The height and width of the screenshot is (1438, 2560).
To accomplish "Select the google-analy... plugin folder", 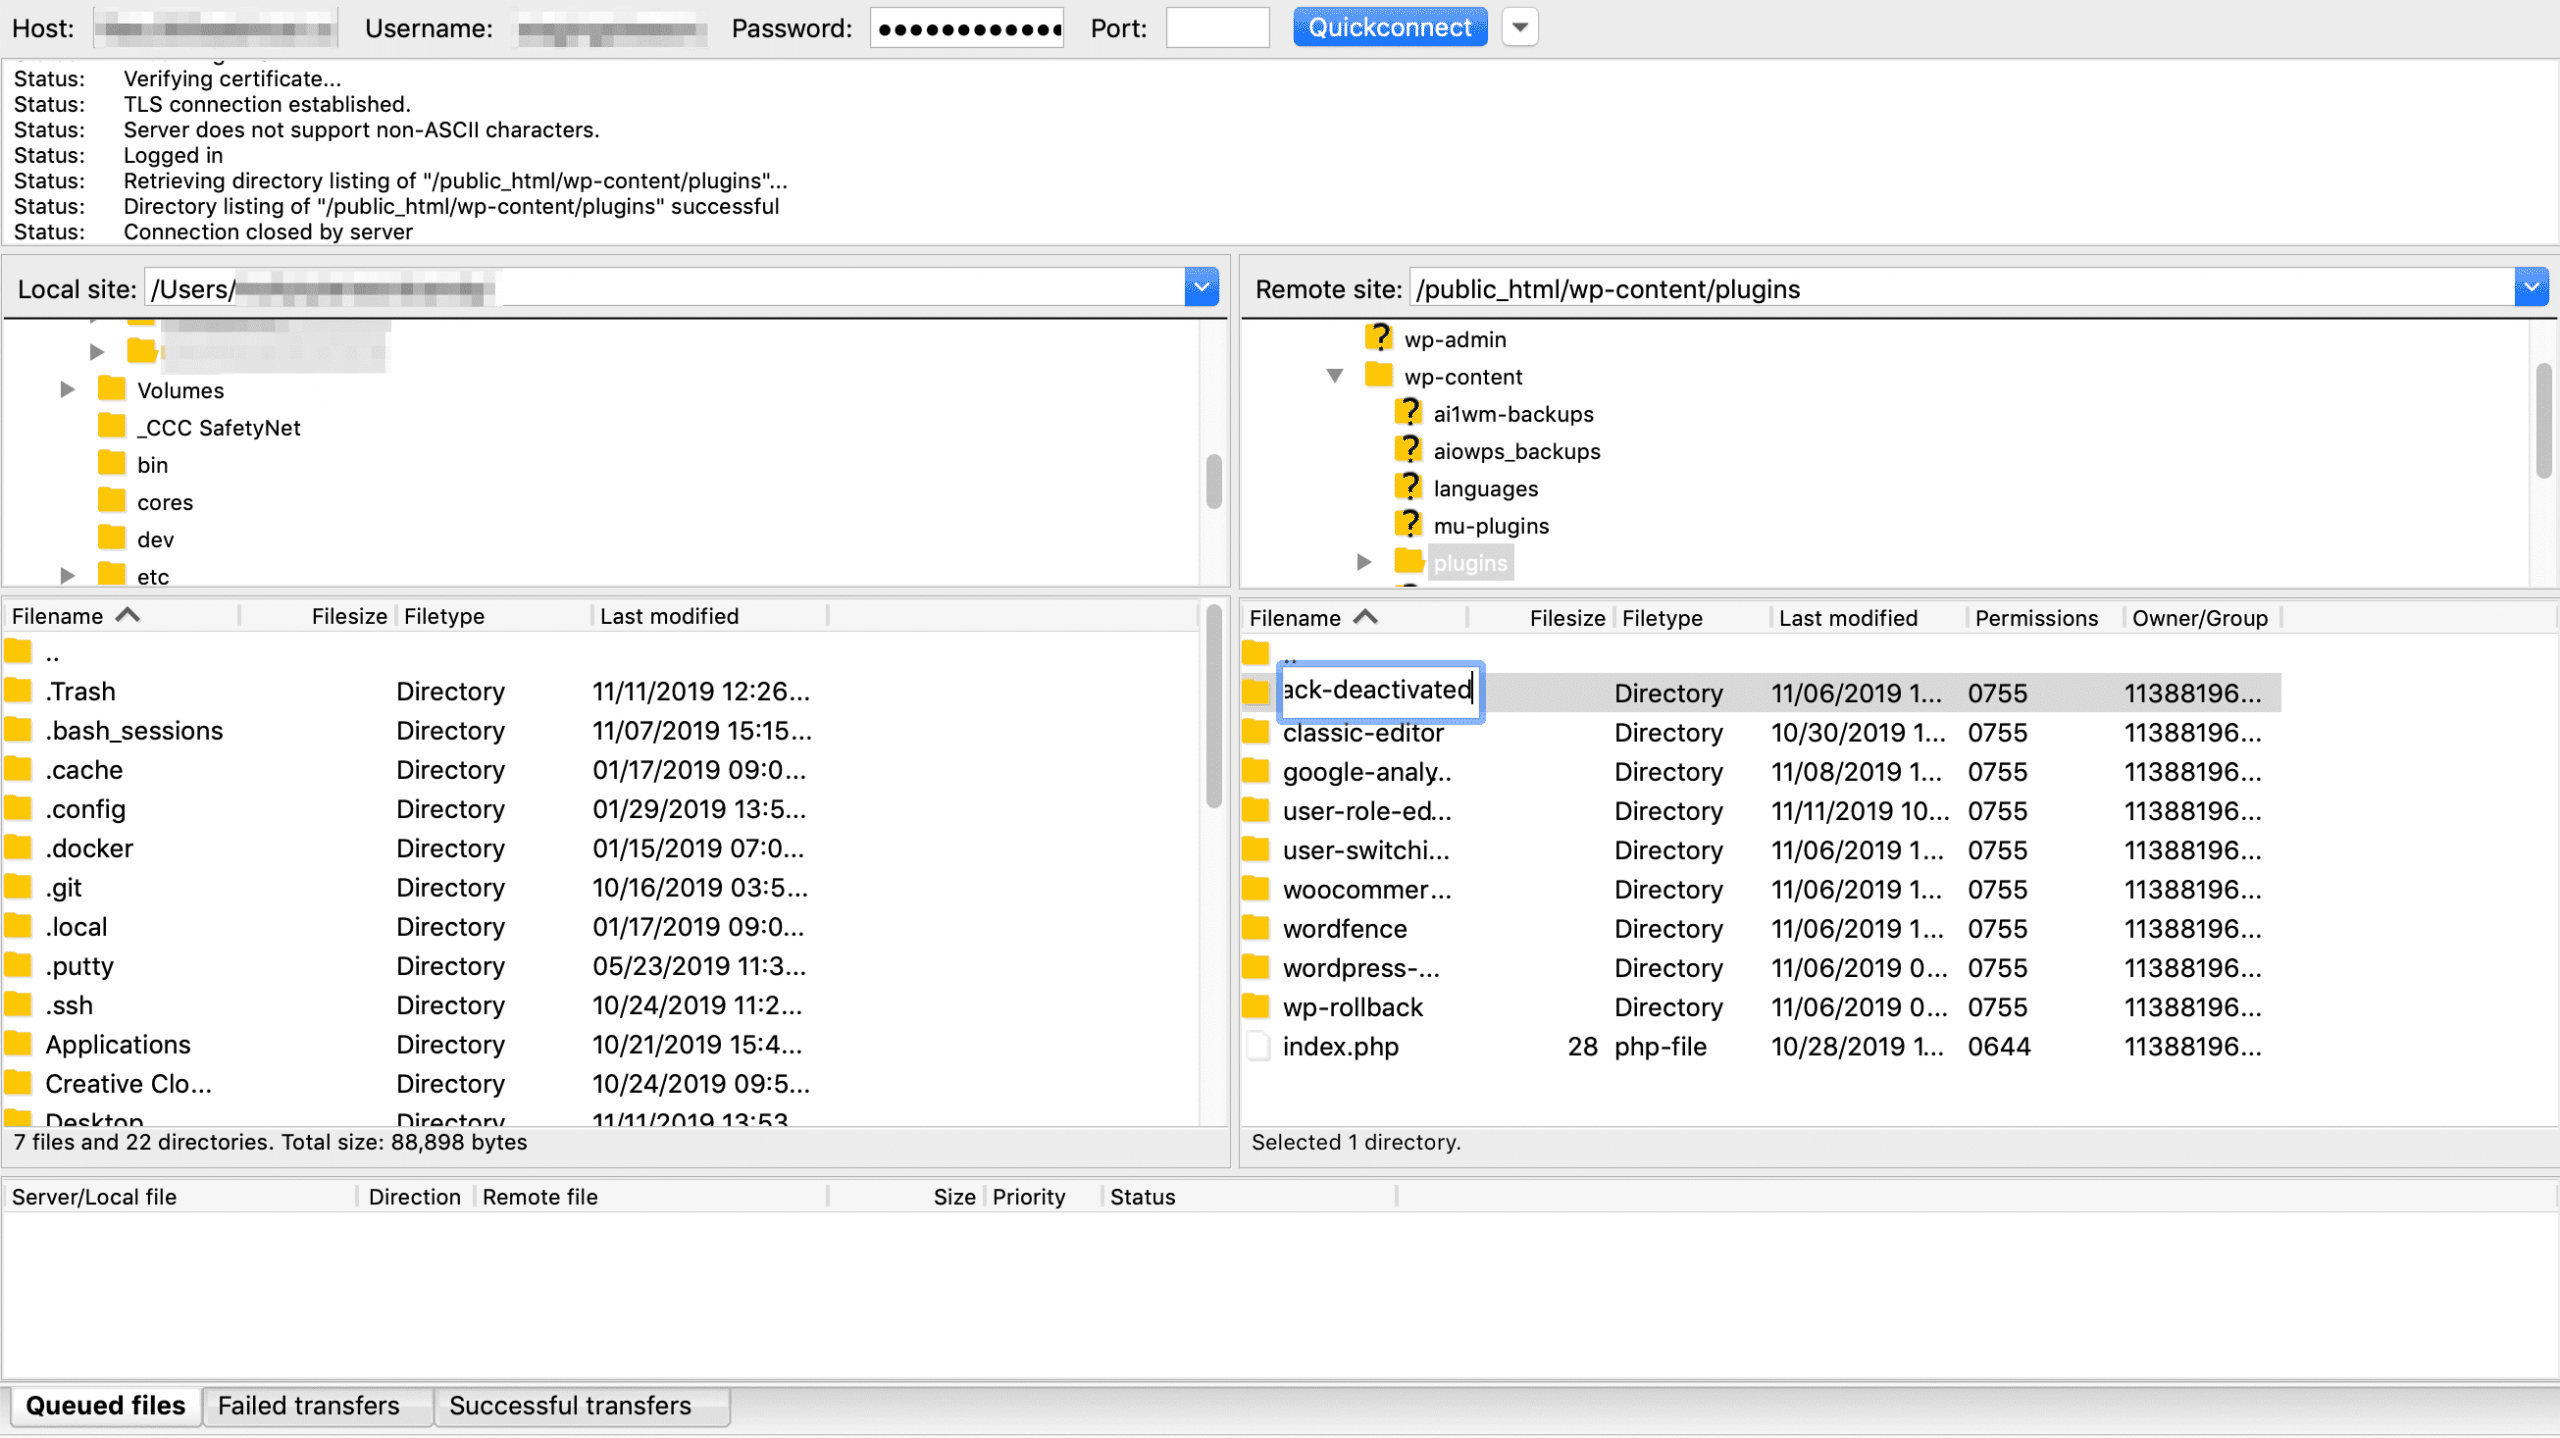I will coord(1368,772).
